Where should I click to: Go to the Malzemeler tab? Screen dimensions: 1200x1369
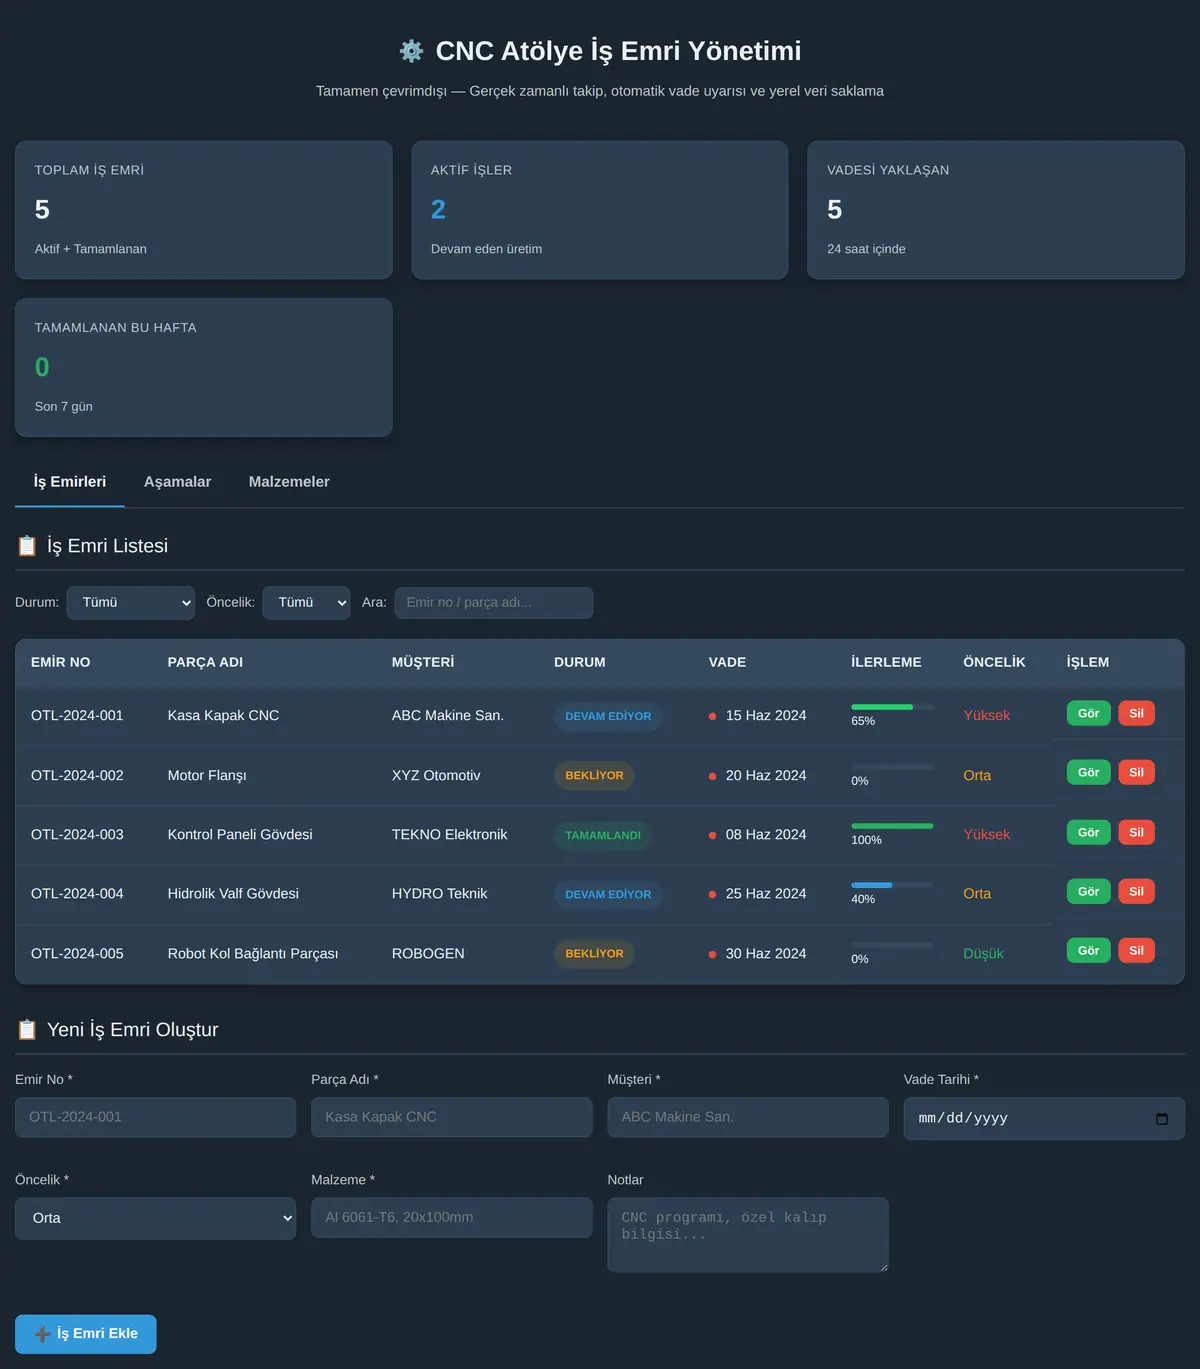(x=289, y=482)
